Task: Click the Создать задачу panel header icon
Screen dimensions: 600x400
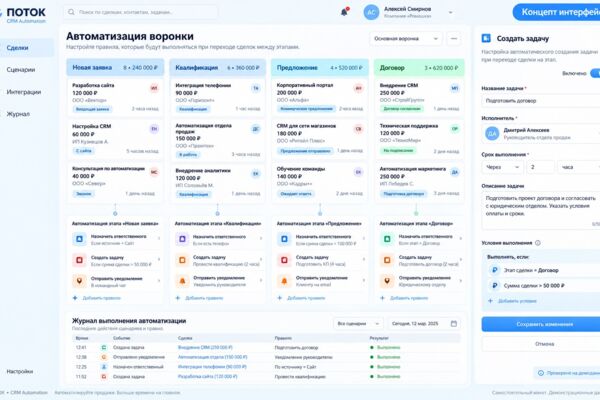Action: (x=486, y=38)
